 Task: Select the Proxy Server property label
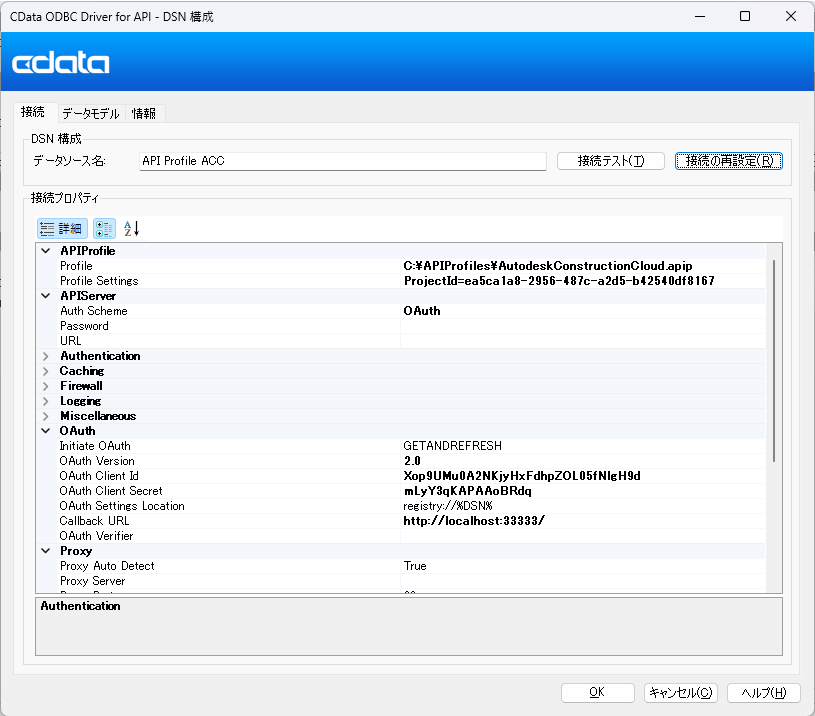click(x=93, y=581)
